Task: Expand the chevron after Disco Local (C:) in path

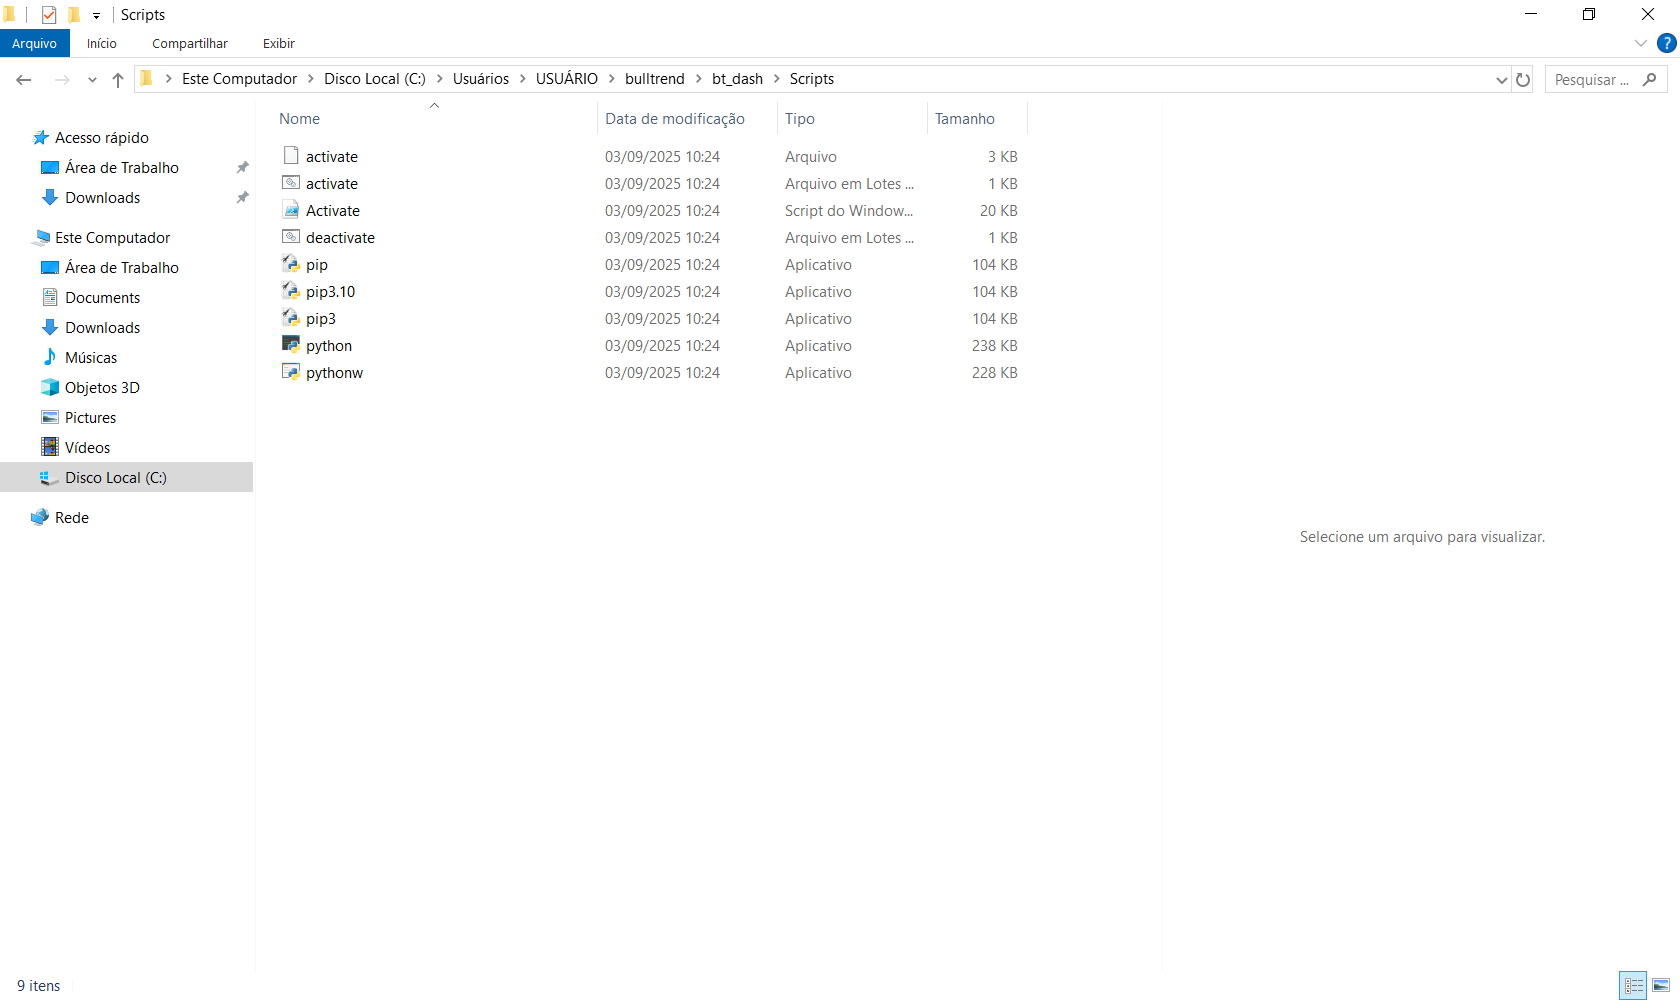Action: [439, 79]
